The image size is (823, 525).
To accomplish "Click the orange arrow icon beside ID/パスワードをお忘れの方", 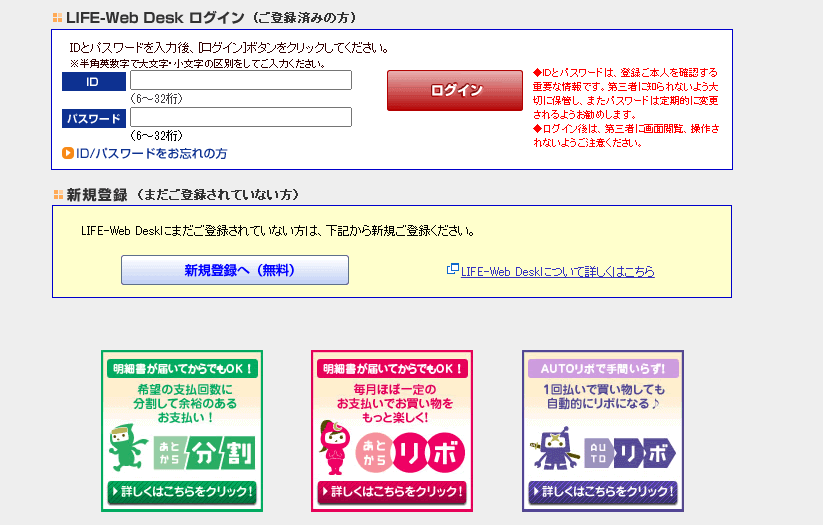I will [68, 153].
